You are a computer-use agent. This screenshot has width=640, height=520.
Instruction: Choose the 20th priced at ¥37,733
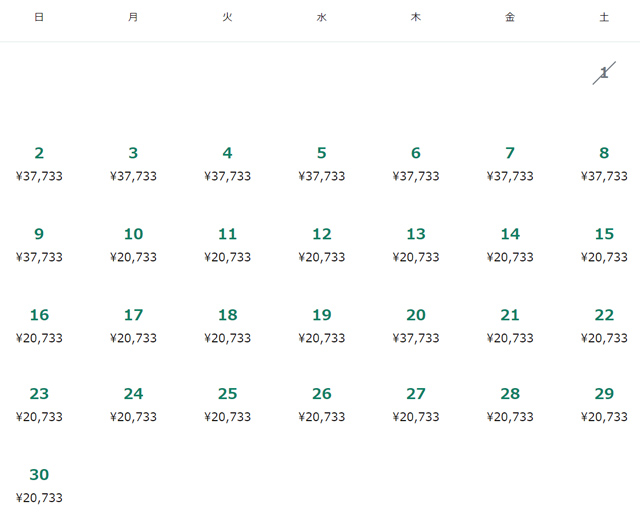point(416,325)
